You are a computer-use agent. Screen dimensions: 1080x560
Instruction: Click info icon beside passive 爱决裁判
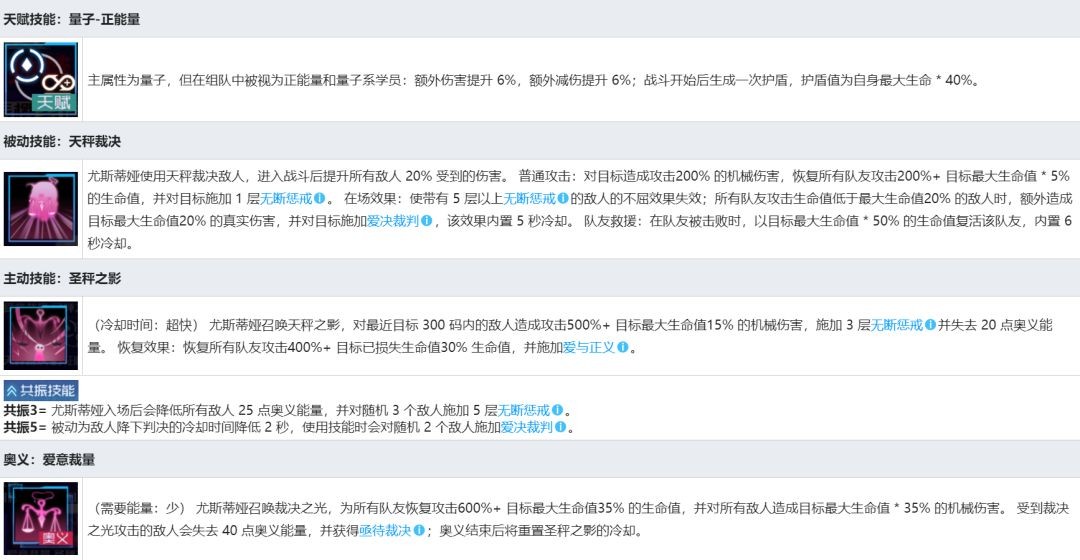[426, 220]
